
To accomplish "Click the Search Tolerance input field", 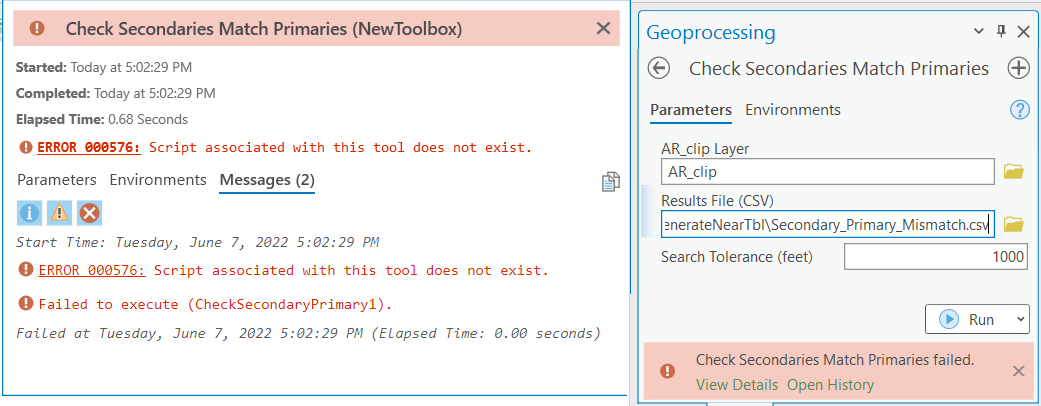I will tap(935, 257).
